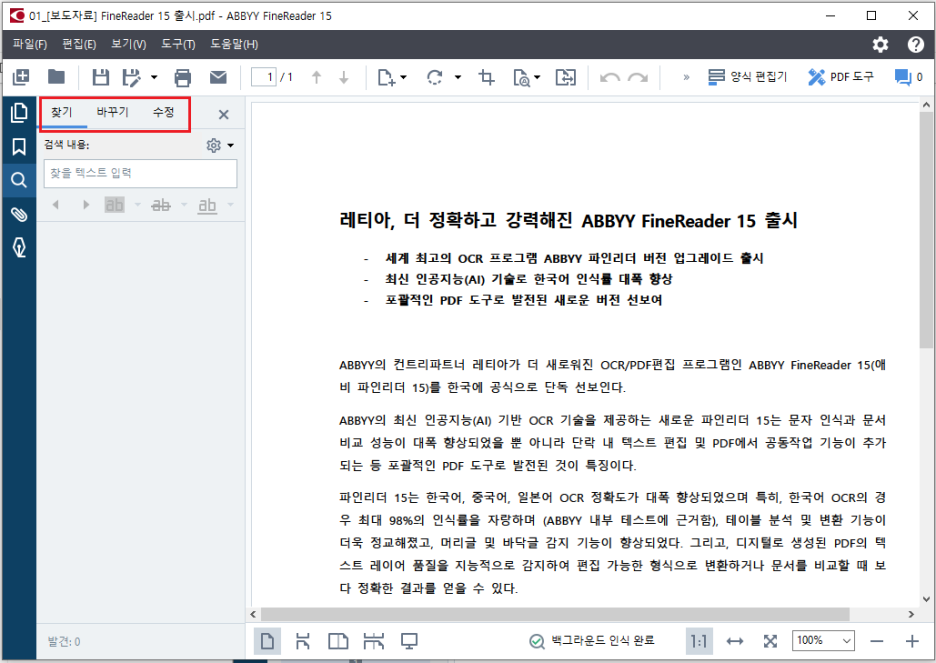
Task: Select two-page scrolling view mode
Action: click(x=374, y=642)
